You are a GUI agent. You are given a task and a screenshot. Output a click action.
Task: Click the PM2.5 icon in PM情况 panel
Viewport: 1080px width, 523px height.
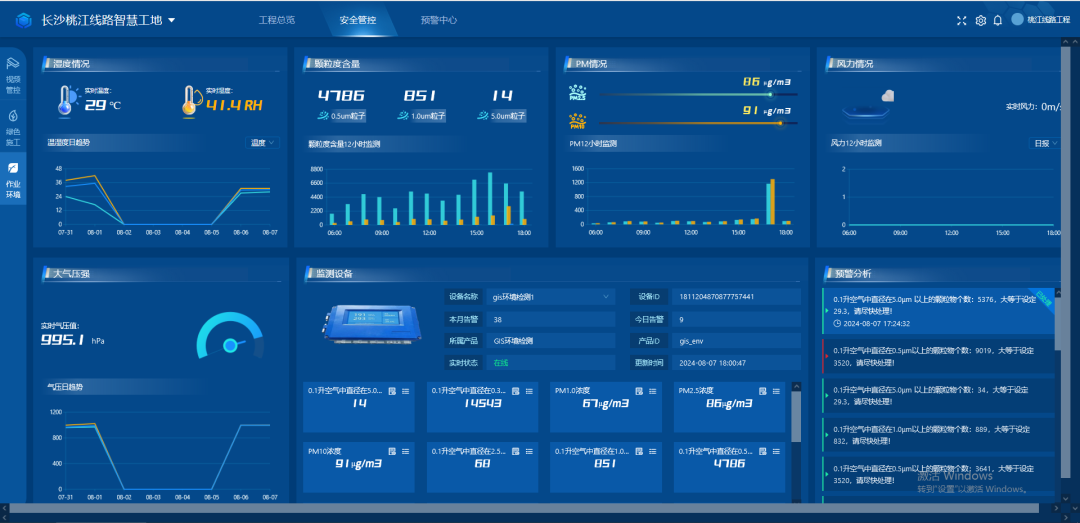578,93
